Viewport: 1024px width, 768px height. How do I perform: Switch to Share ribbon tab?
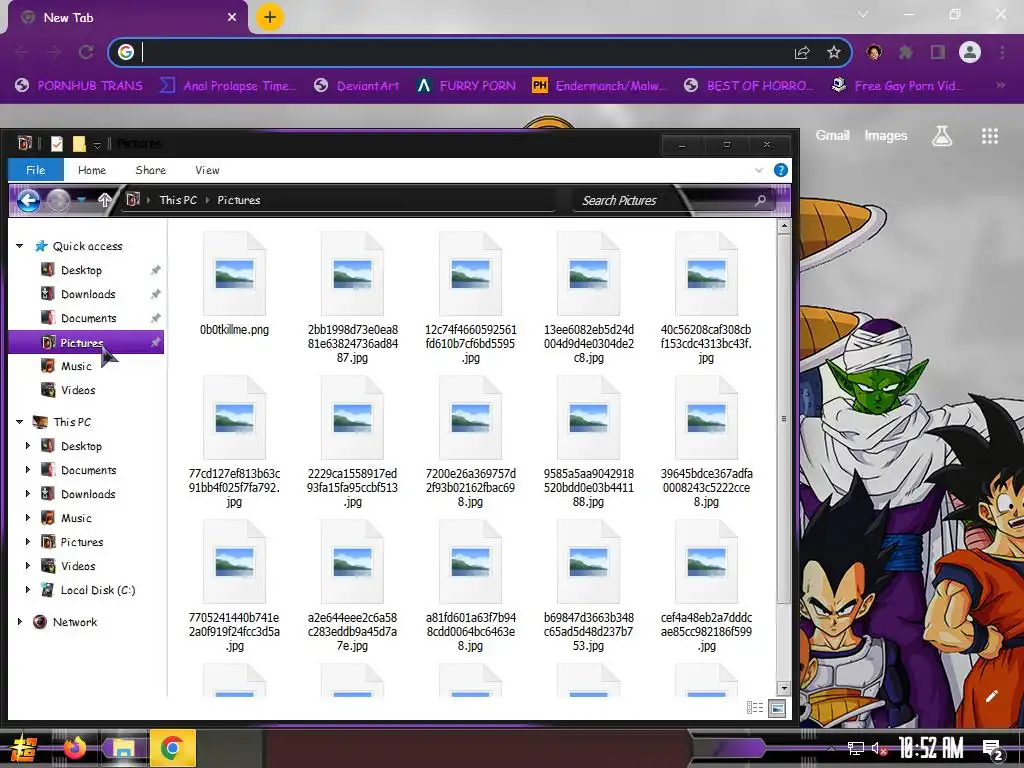click(150, 170)
